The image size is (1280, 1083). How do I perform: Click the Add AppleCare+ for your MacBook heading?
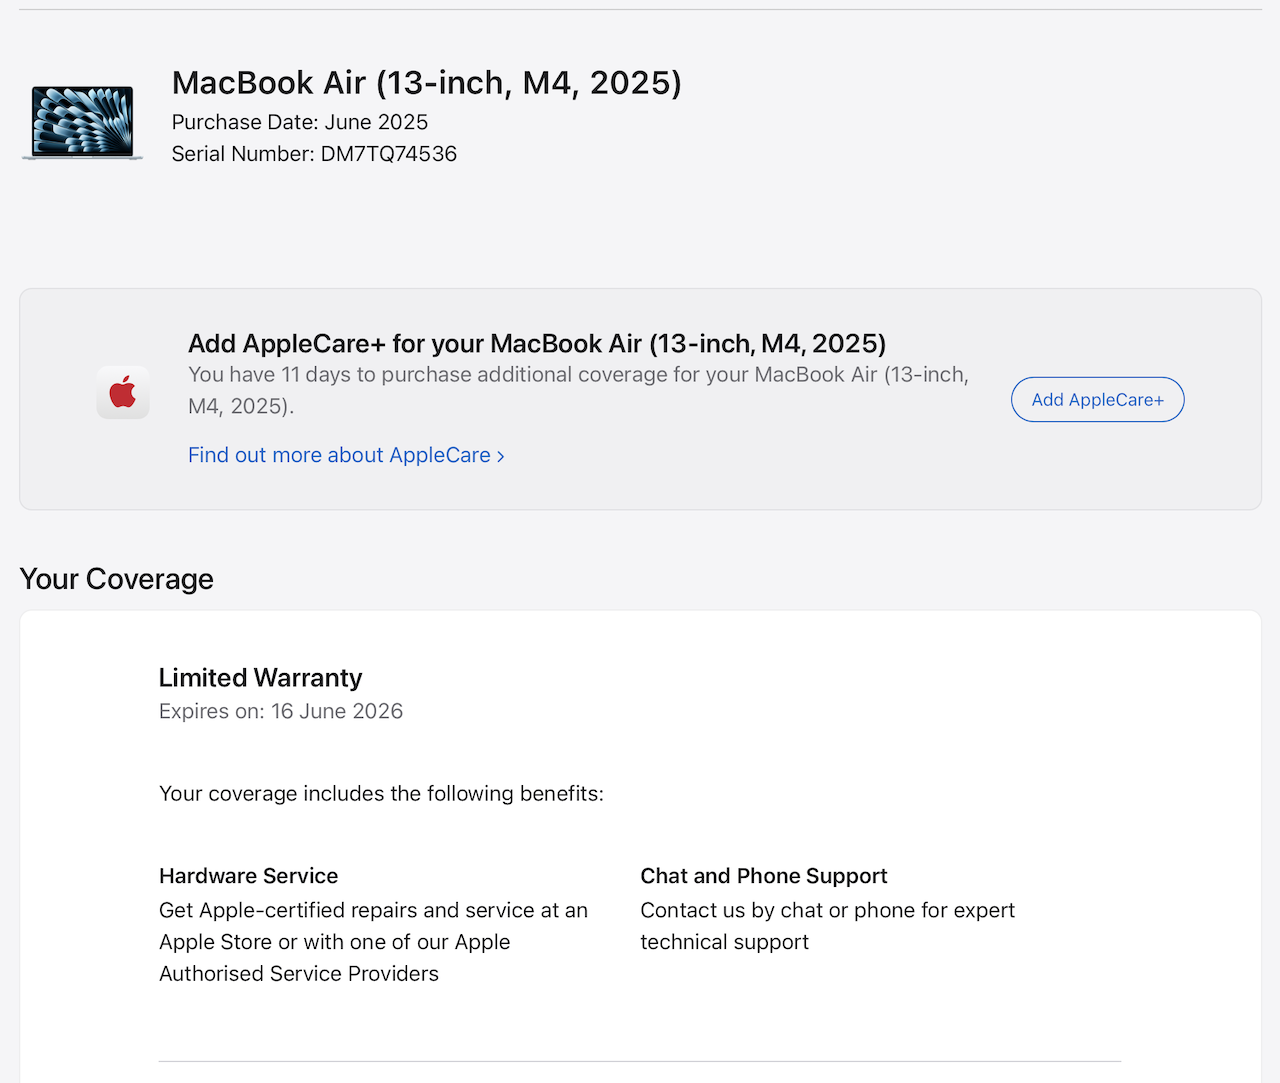537,344
